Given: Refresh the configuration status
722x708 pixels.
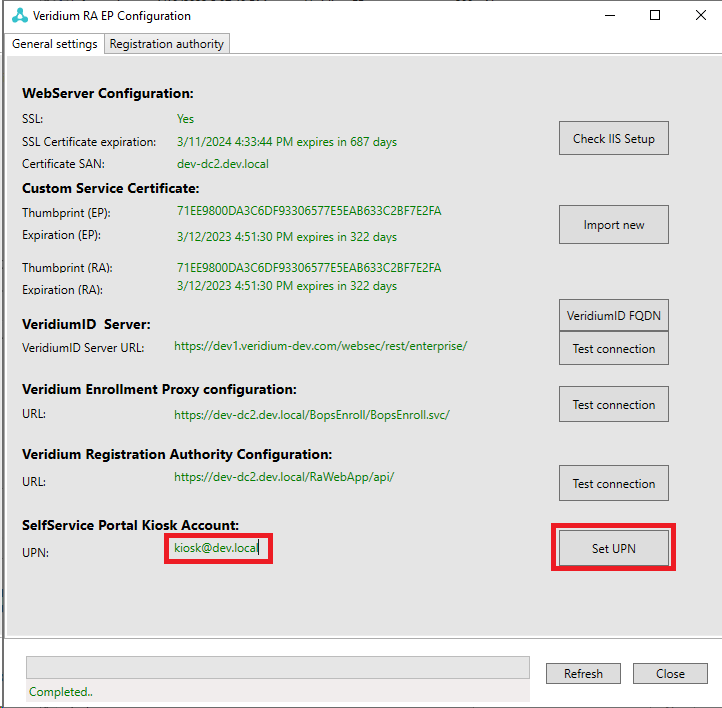Looking at the screenshot, I should 583,674.
